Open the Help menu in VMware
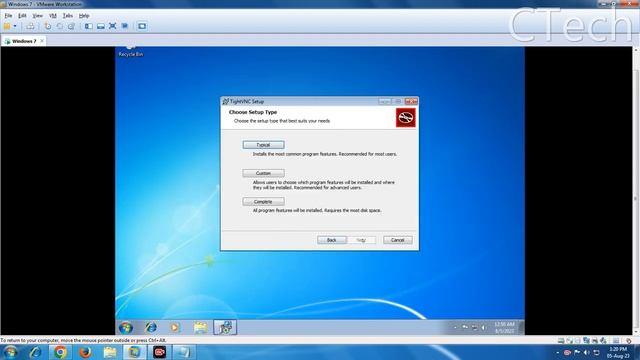640x360 pixels. [84, 16]
